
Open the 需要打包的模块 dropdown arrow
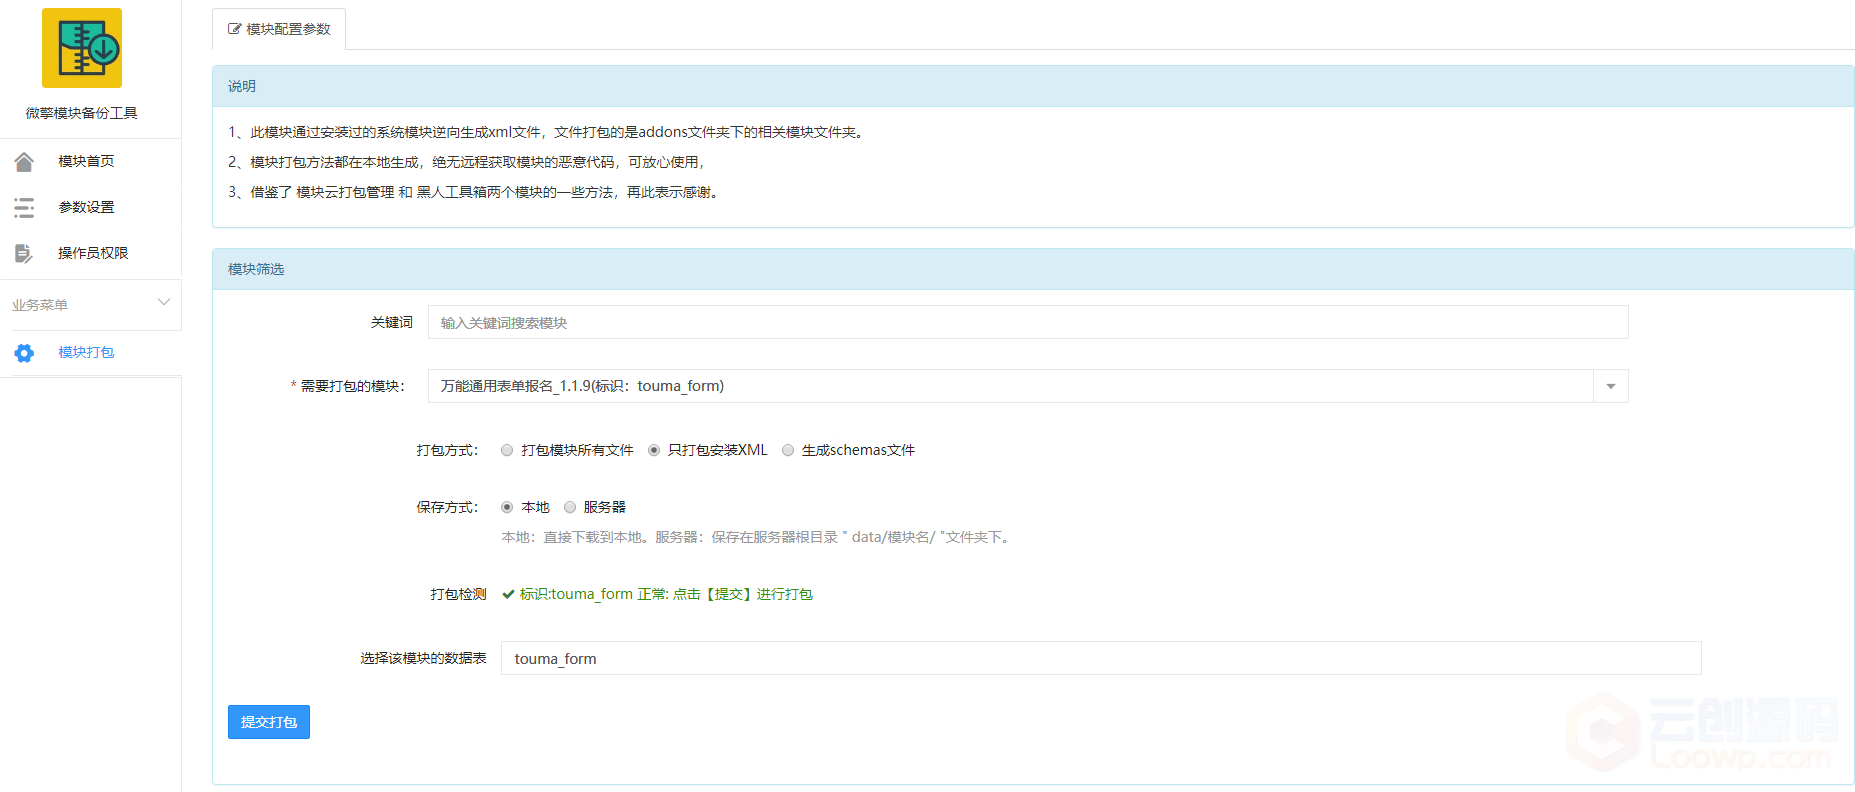(x=1611, y=386)
